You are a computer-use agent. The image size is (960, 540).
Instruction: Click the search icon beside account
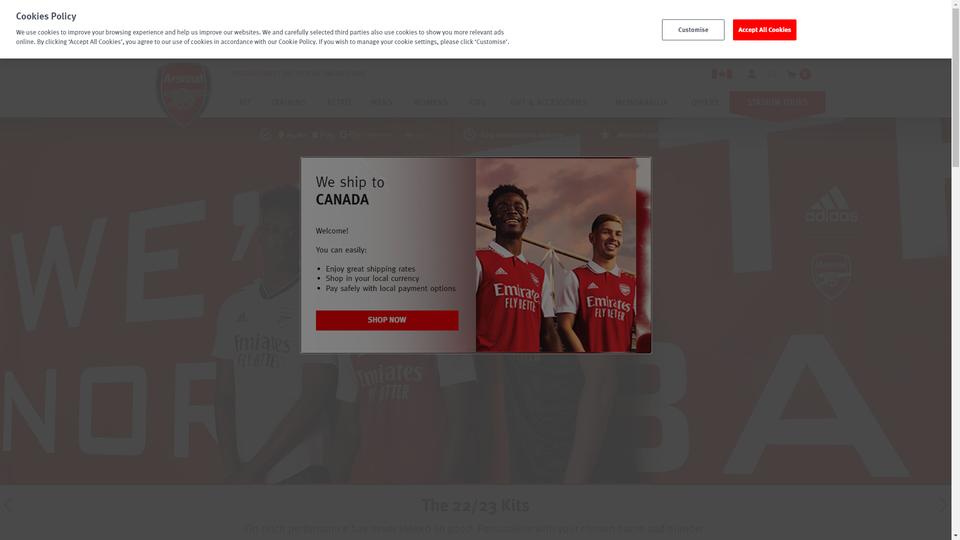click(x=772, y=74)
